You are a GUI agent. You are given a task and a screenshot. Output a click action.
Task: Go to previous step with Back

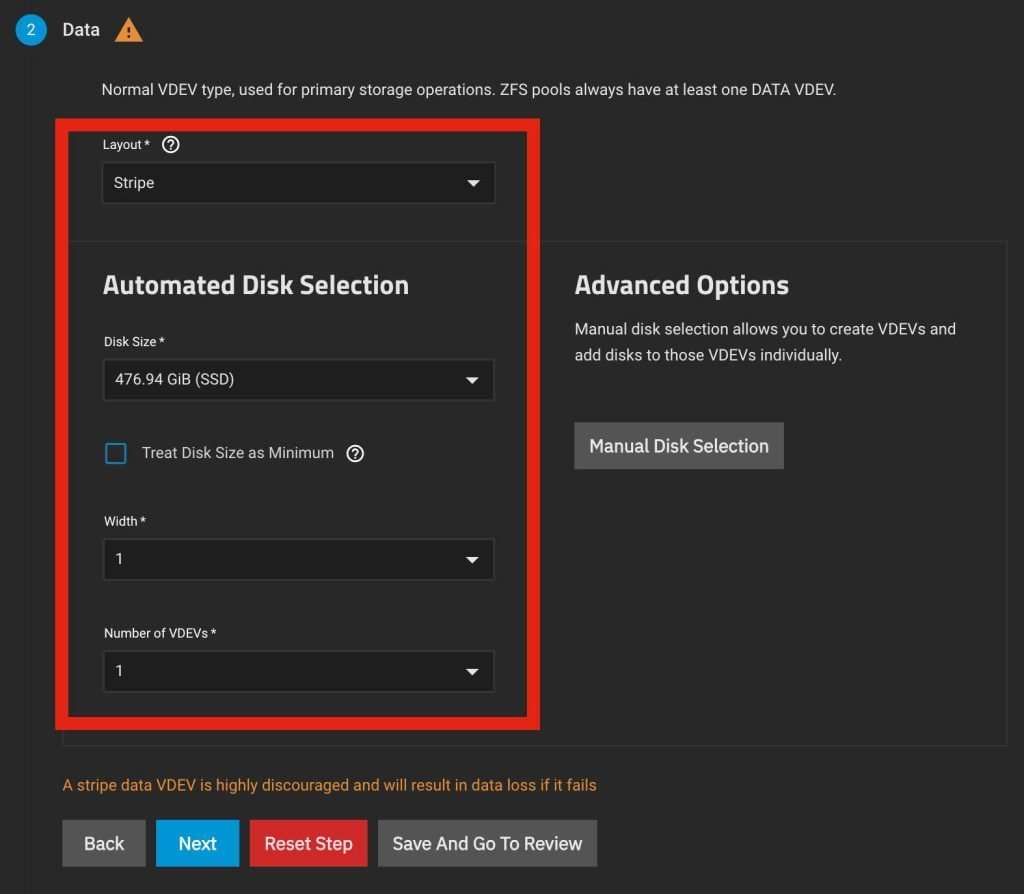pos(104,843)
